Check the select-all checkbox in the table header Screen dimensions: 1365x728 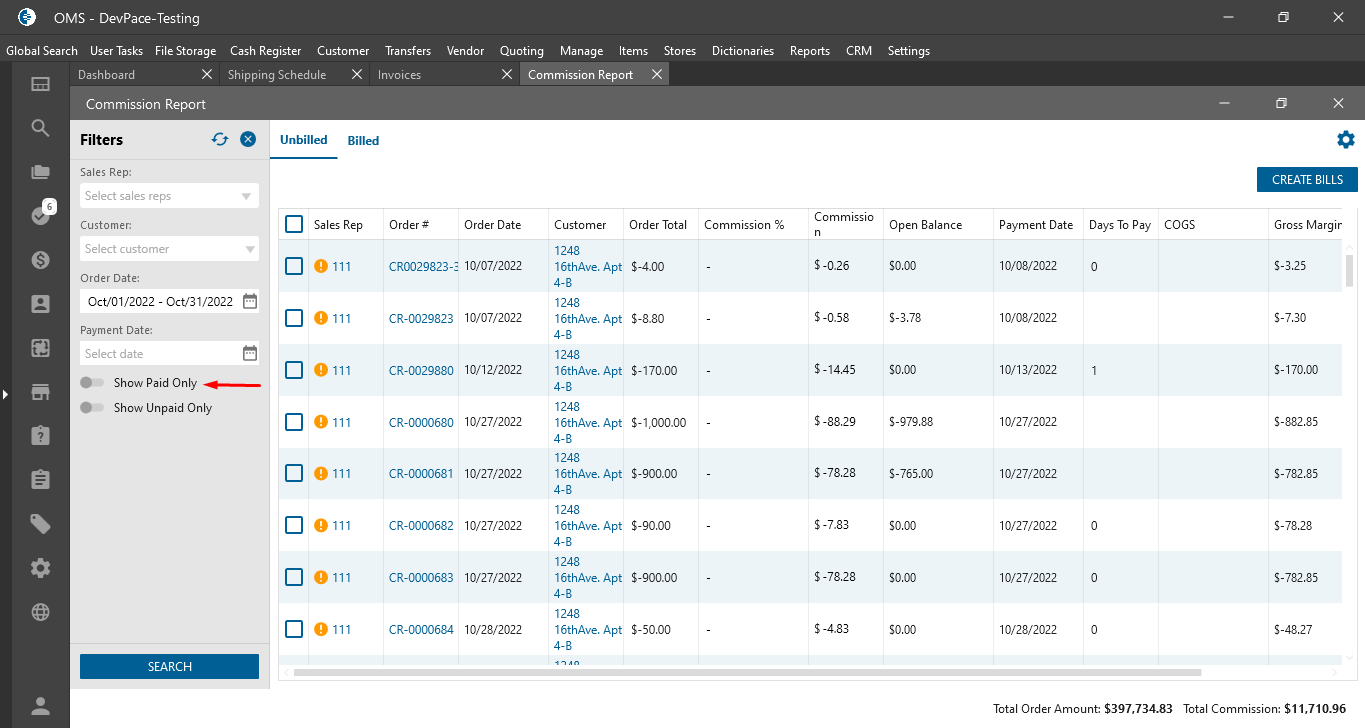[x=294, y=224]
